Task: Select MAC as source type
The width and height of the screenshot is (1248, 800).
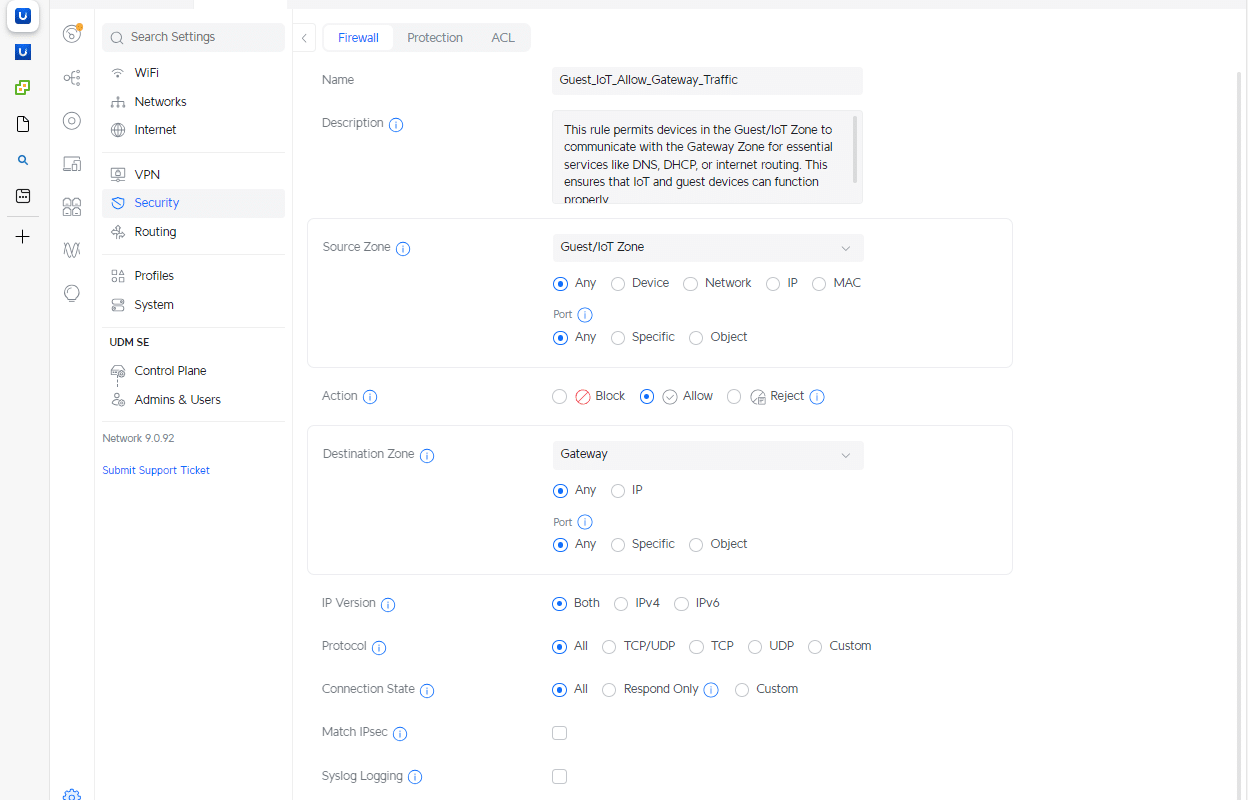Action: coord(819,284)
